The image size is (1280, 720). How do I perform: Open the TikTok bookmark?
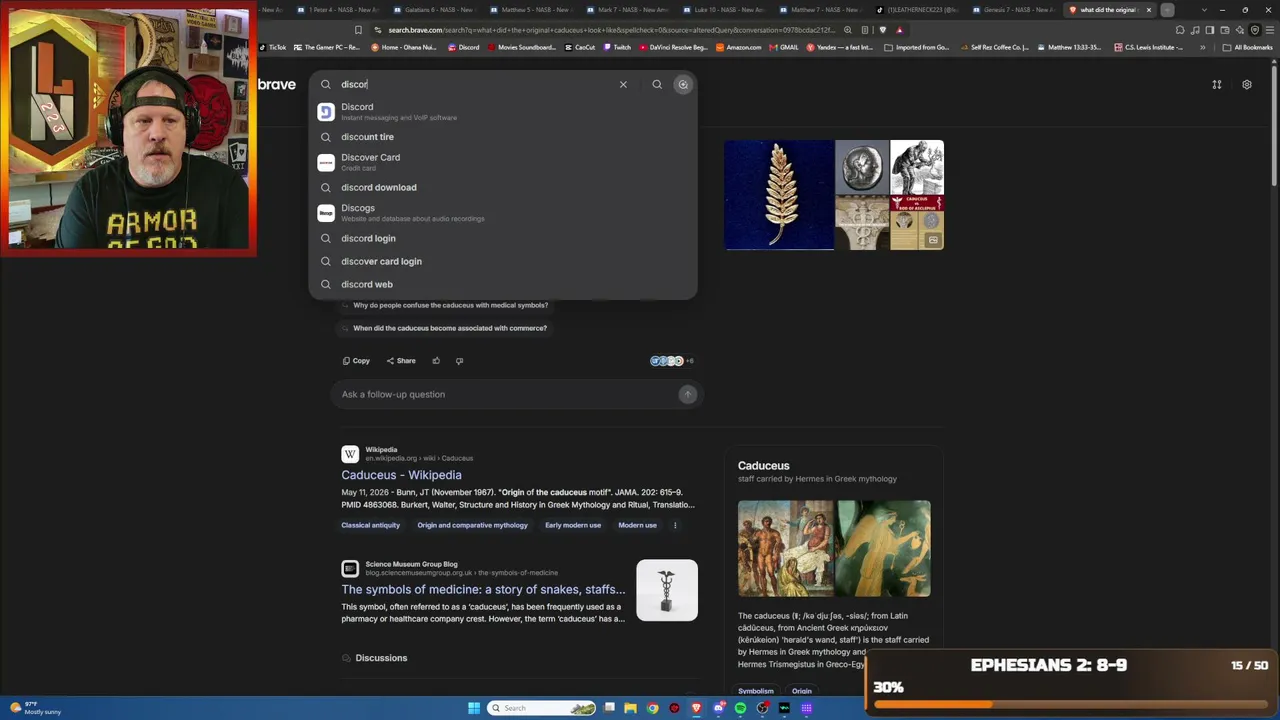[x=272, y=47]
